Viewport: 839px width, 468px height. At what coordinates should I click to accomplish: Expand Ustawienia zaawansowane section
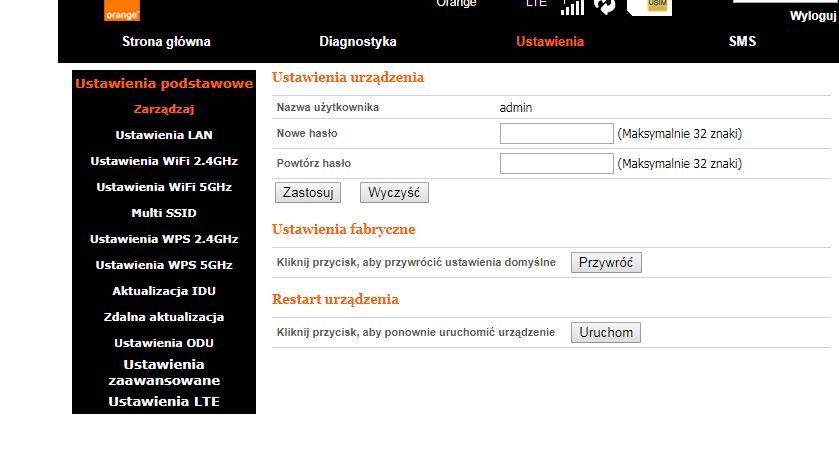pyautogui.click(x=164, y=372)
